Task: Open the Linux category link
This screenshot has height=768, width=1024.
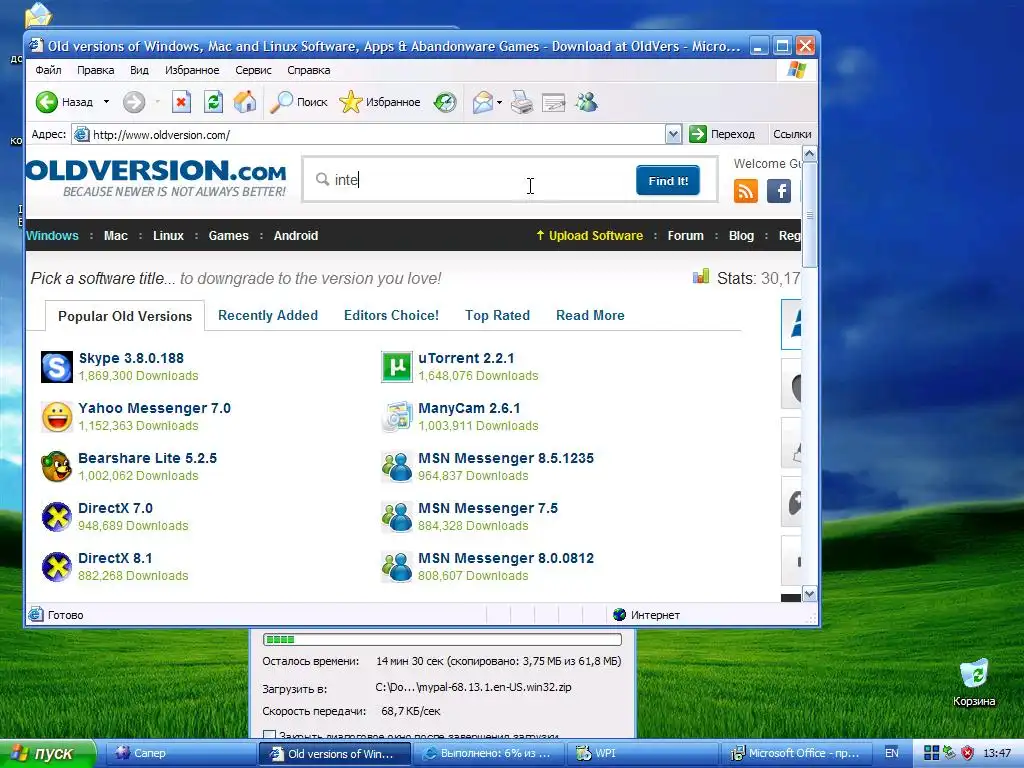Action: (x=168, y=236)
